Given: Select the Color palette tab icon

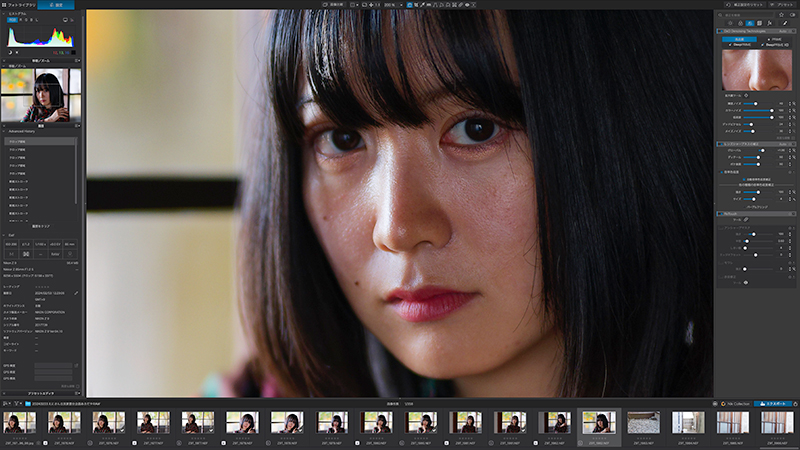Looking at the screenshot, I should coord(740,23).
